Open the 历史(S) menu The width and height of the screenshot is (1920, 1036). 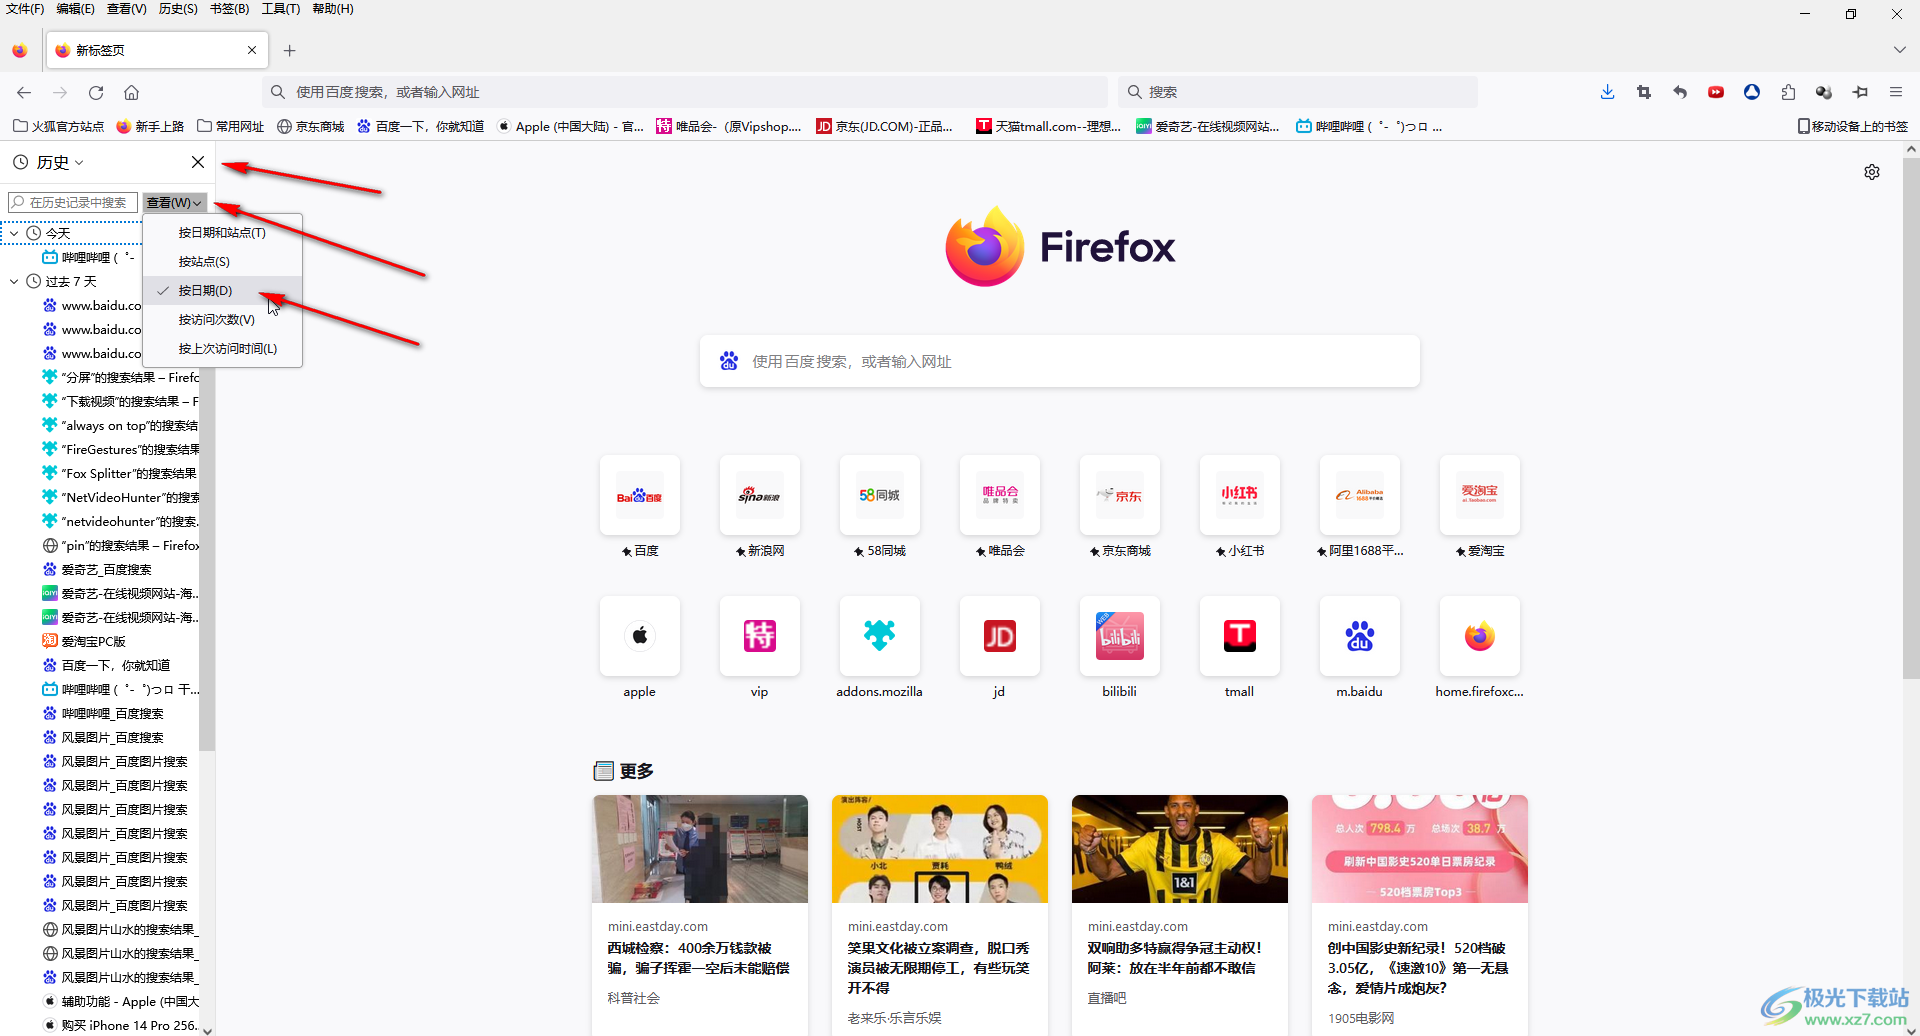tap(178, 9)
